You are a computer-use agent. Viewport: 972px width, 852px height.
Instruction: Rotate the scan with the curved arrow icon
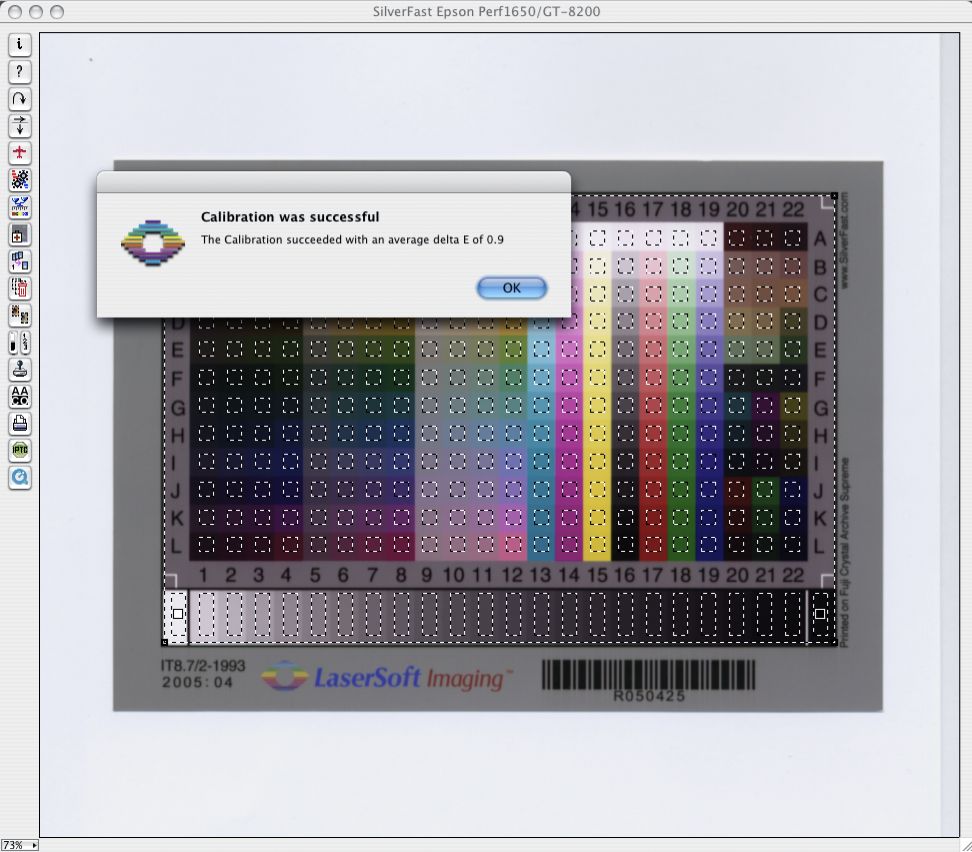click(x=19, y=99)
